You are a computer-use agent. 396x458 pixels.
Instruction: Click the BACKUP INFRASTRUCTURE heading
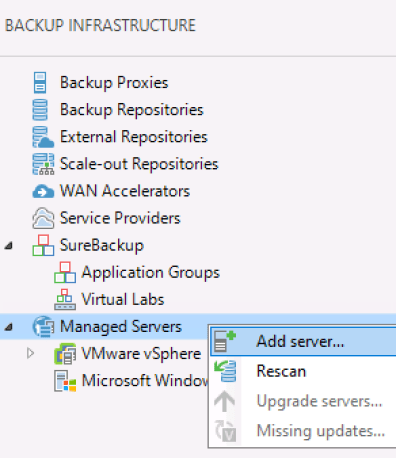(100, 26)
